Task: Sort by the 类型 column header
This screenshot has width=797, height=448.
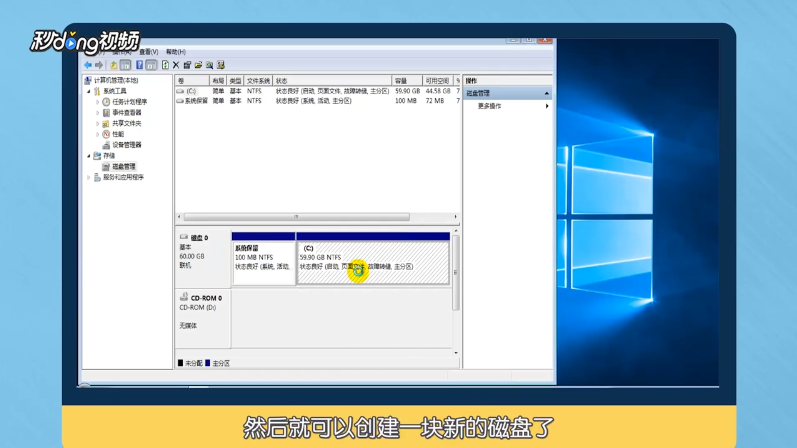Action: (235, 81)
